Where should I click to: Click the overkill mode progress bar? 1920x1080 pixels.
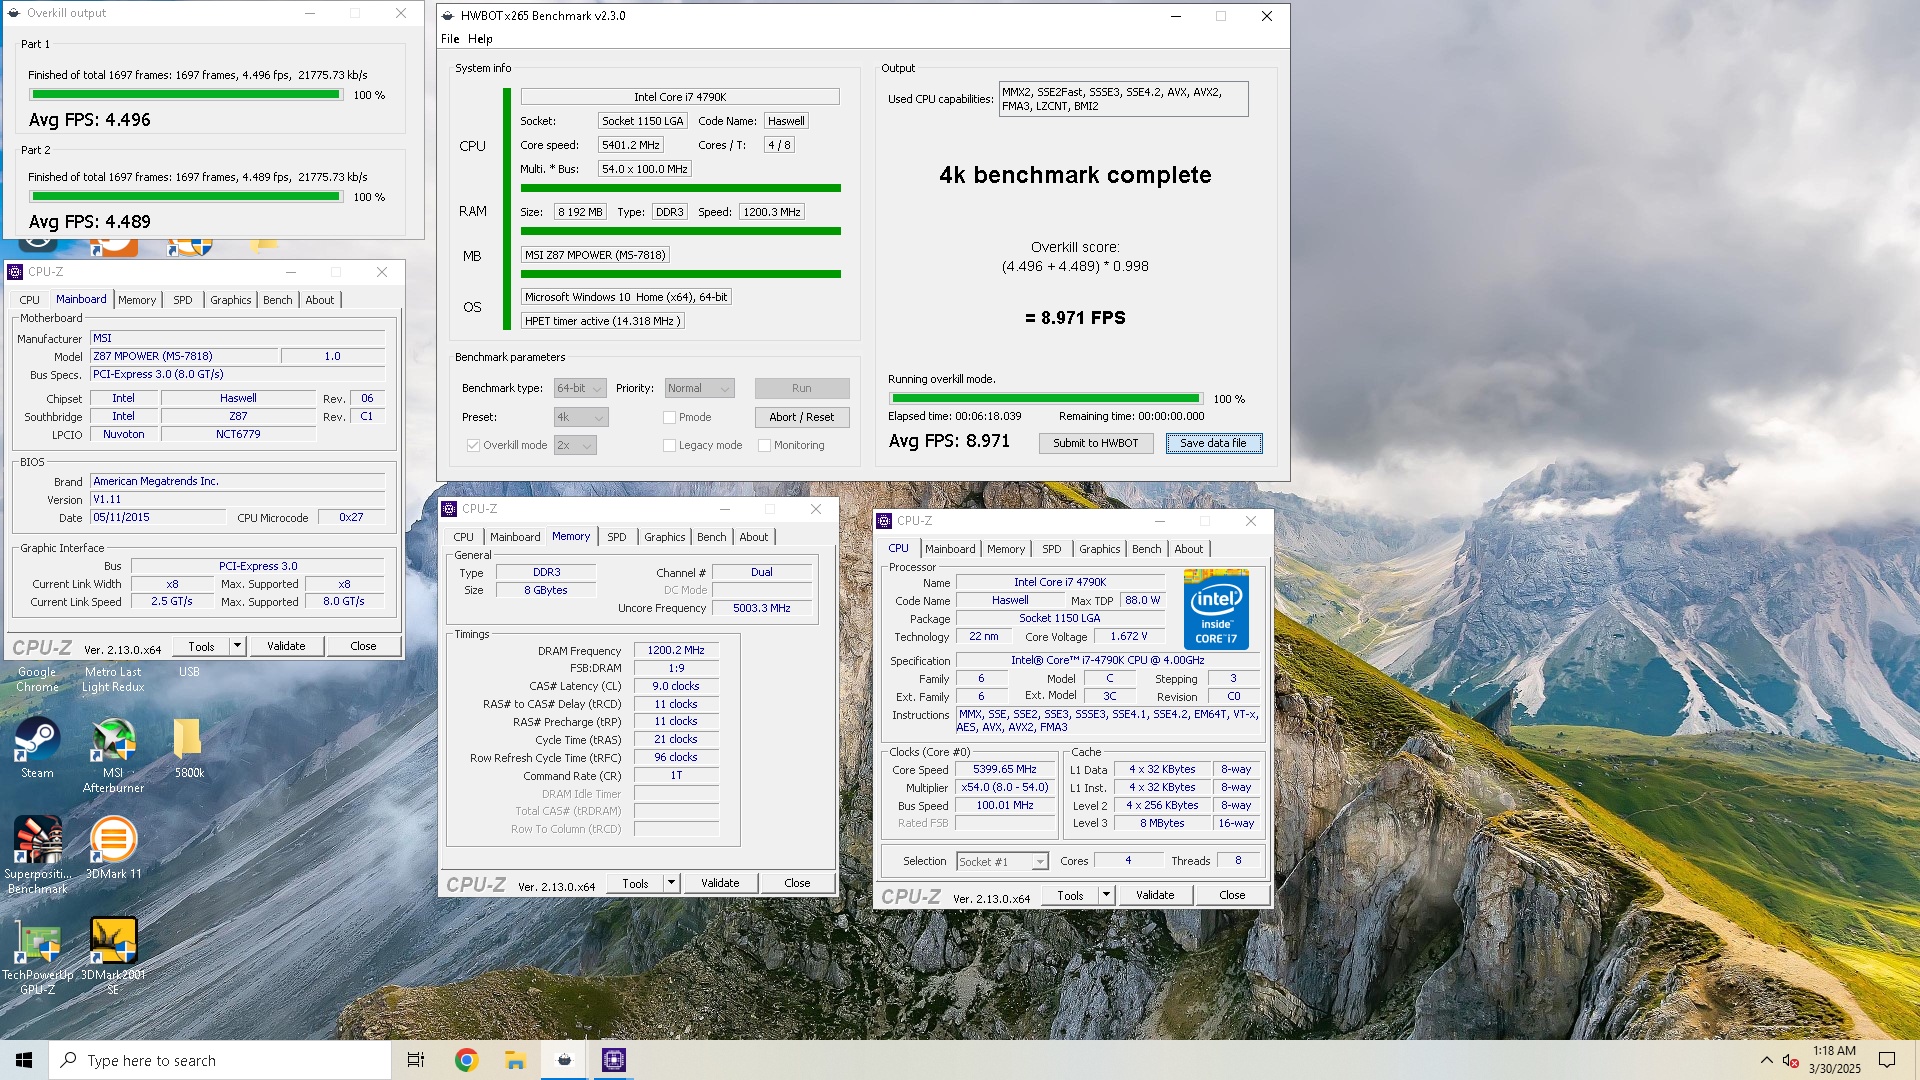1045,399
